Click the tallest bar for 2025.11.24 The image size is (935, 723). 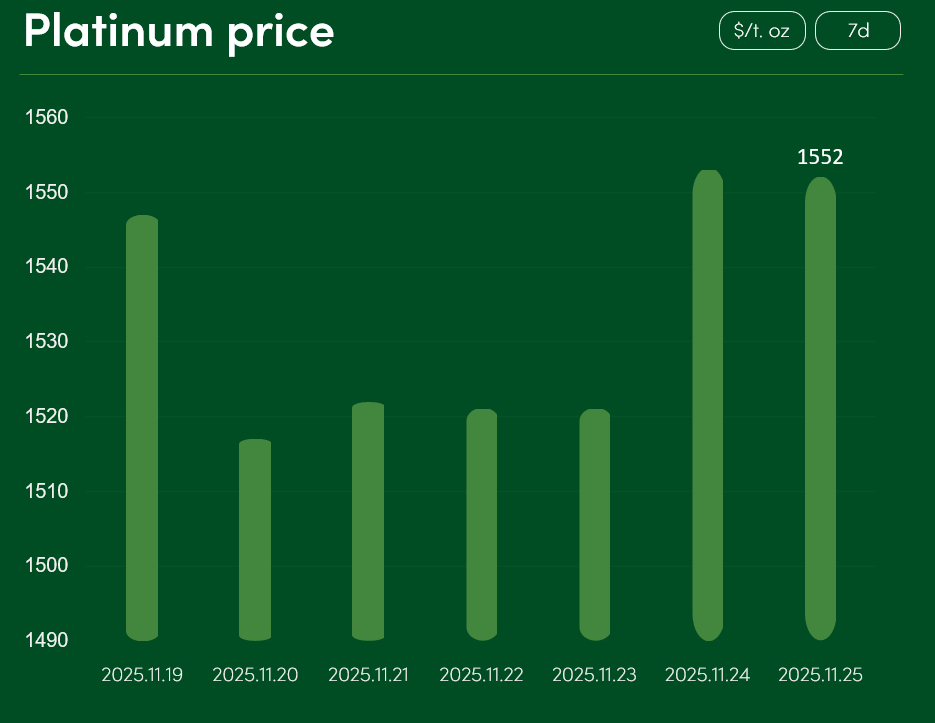click(x=707, y=405)
